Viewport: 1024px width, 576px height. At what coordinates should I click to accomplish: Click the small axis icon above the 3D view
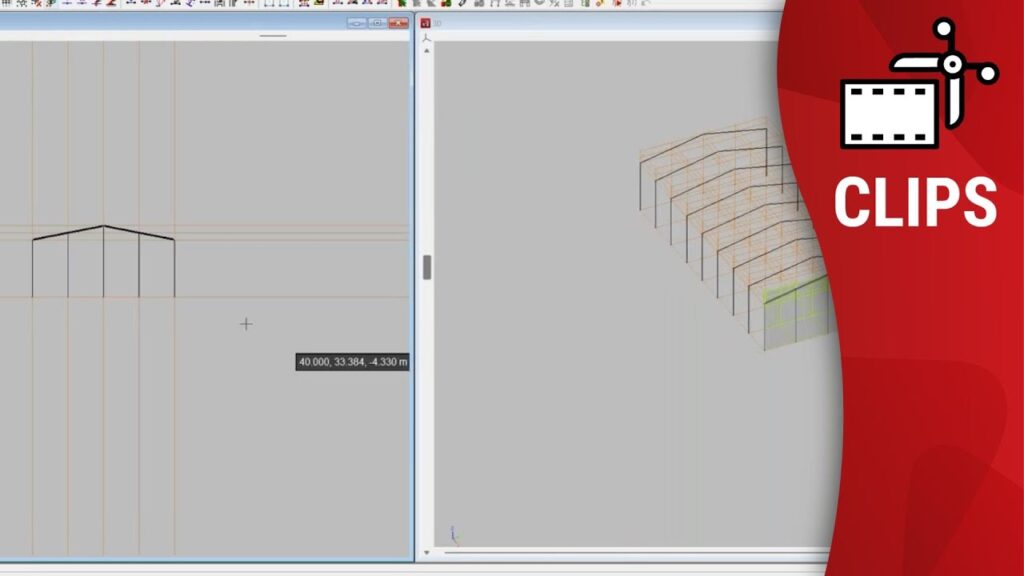click(x=427, y=38)
